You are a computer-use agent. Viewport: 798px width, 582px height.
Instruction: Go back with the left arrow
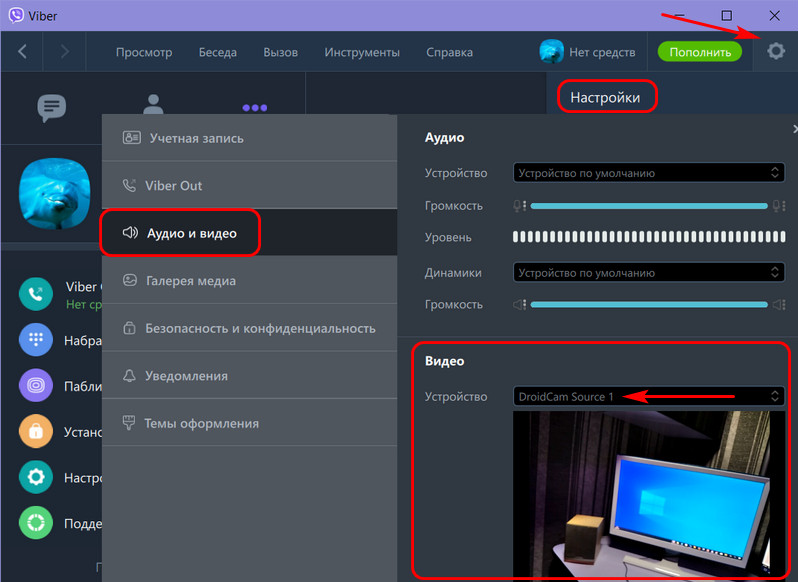[x=22, y=51]
